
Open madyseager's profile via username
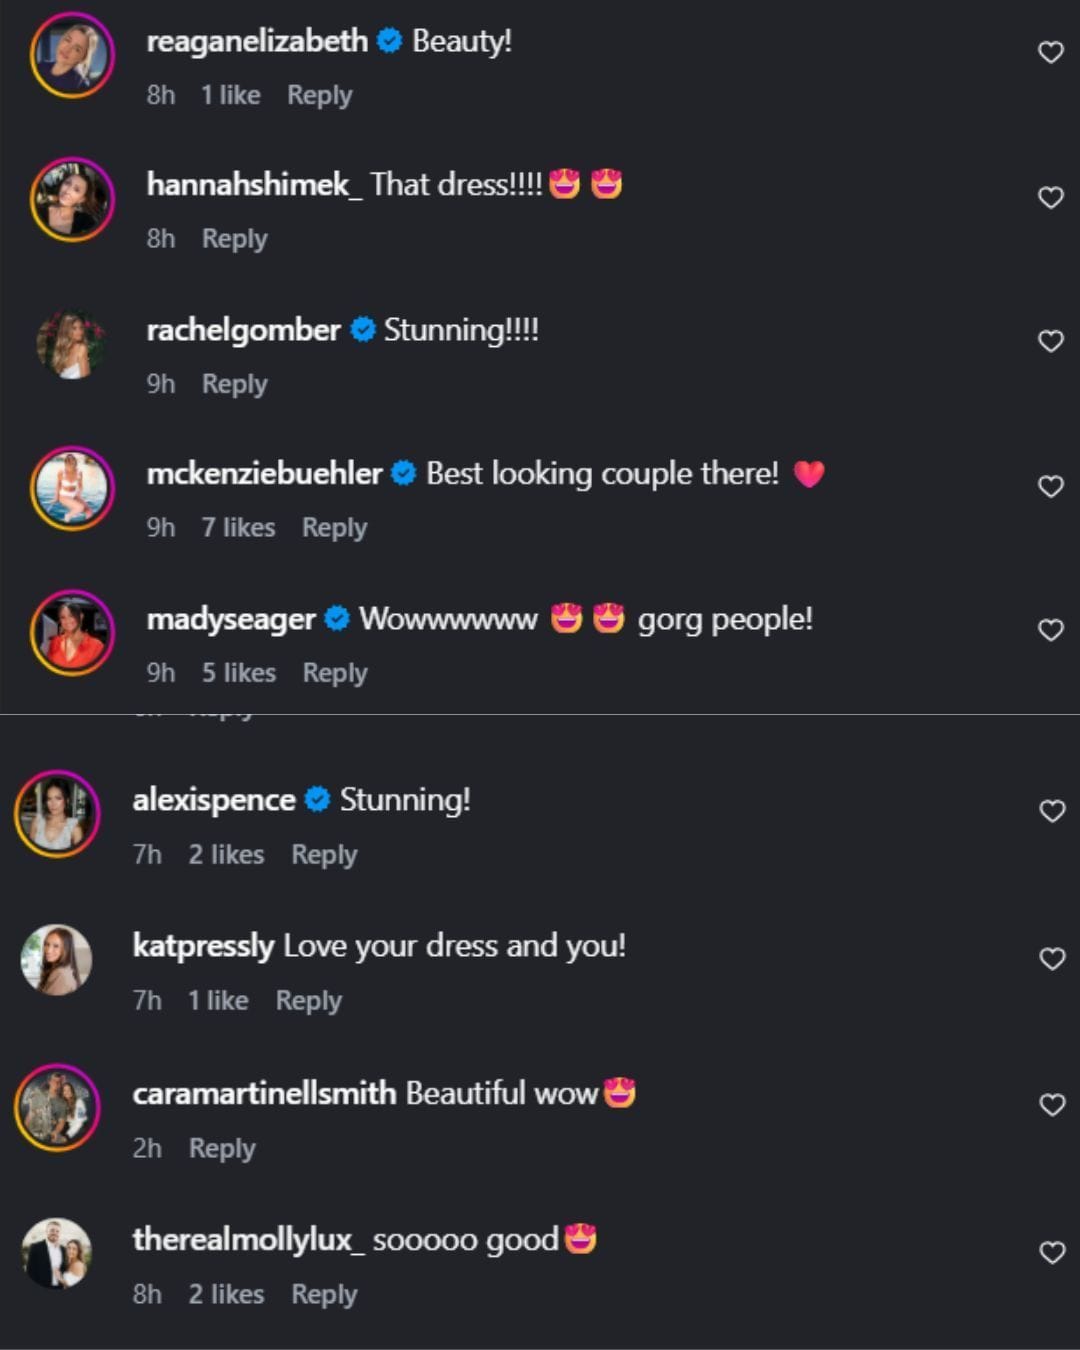tap(231, 619)
